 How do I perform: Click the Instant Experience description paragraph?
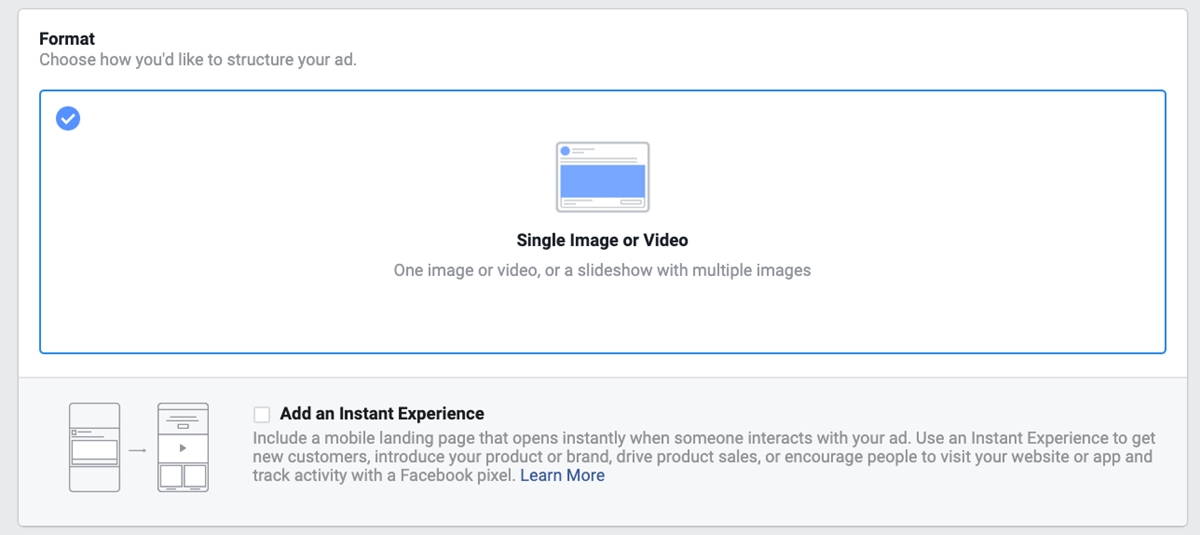point(700,448)
